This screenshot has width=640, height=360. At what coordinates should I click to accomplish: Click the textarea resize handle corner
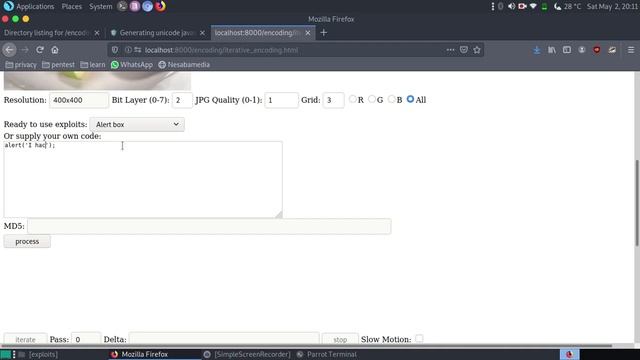pyautogui.click(x=279, y=214)
